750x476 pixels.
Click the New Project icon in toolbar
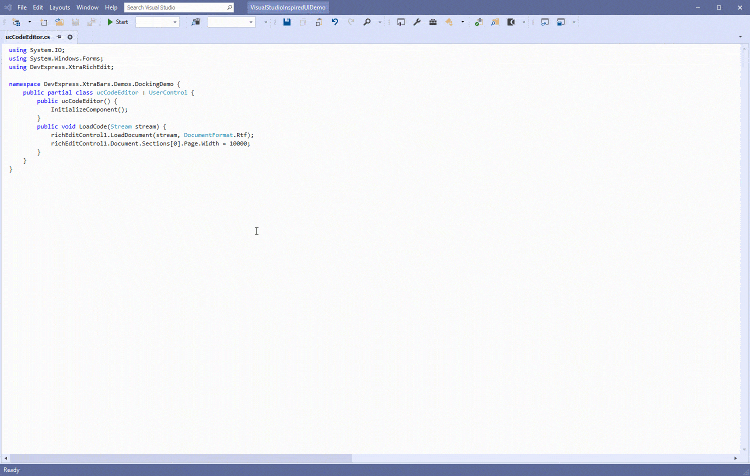point(16,21)
